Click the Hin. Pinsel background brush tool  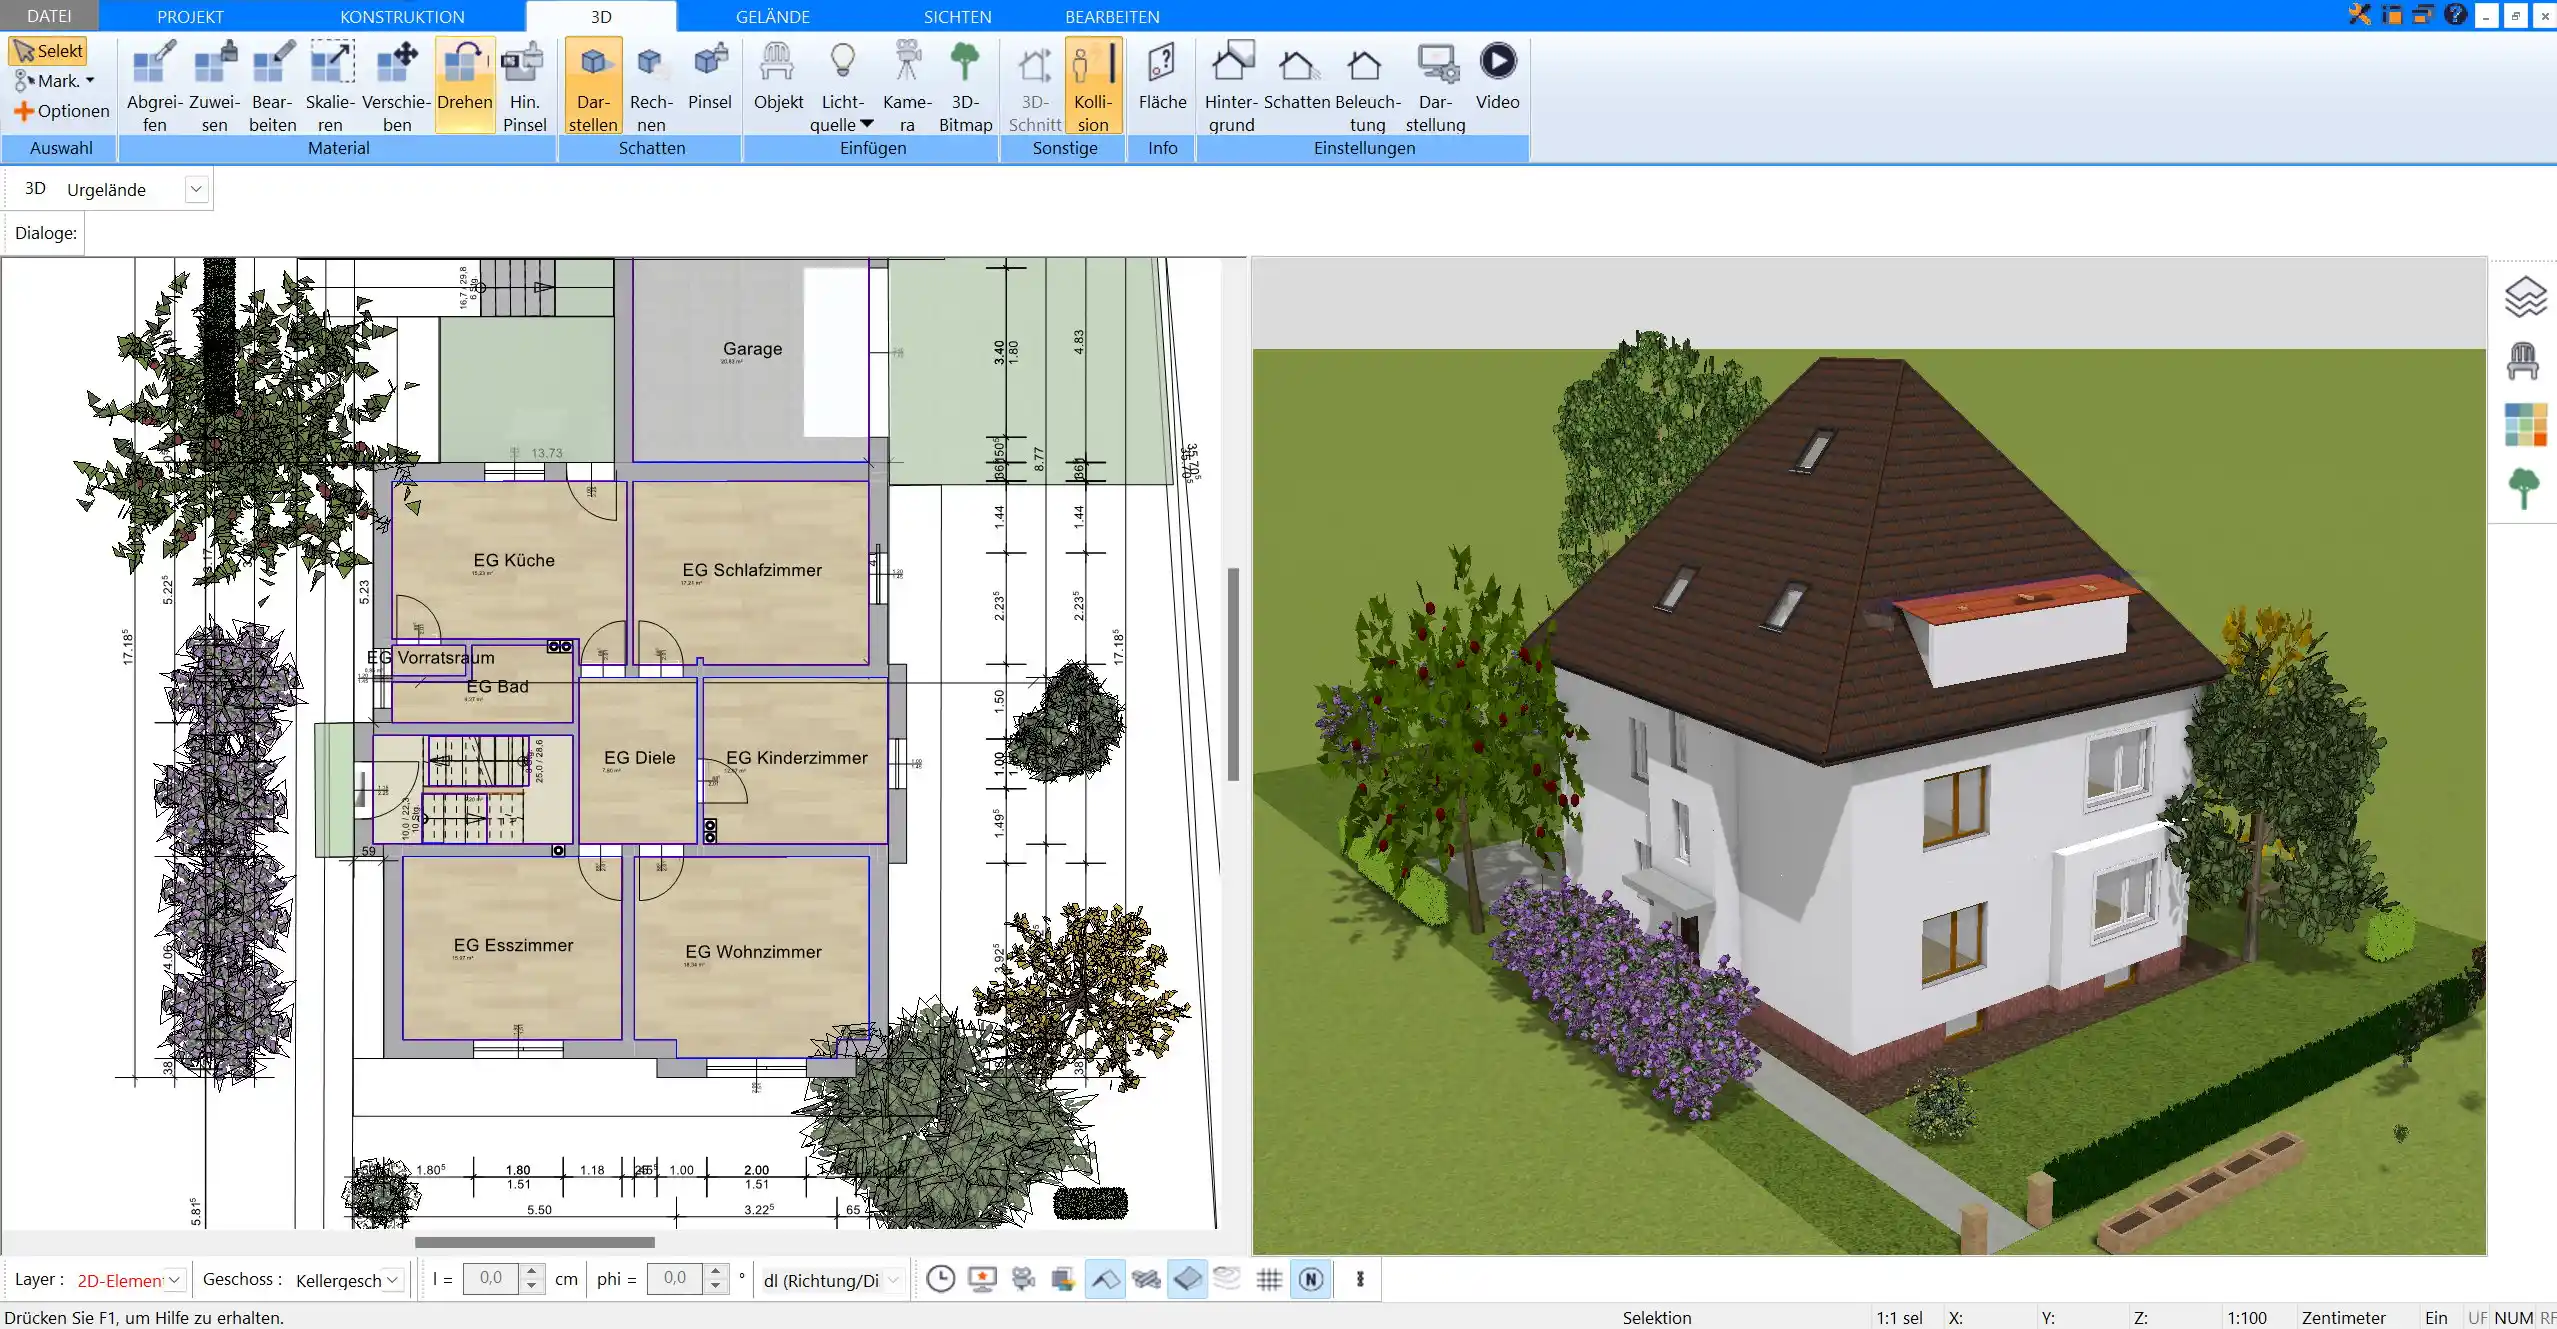point(524,86)
